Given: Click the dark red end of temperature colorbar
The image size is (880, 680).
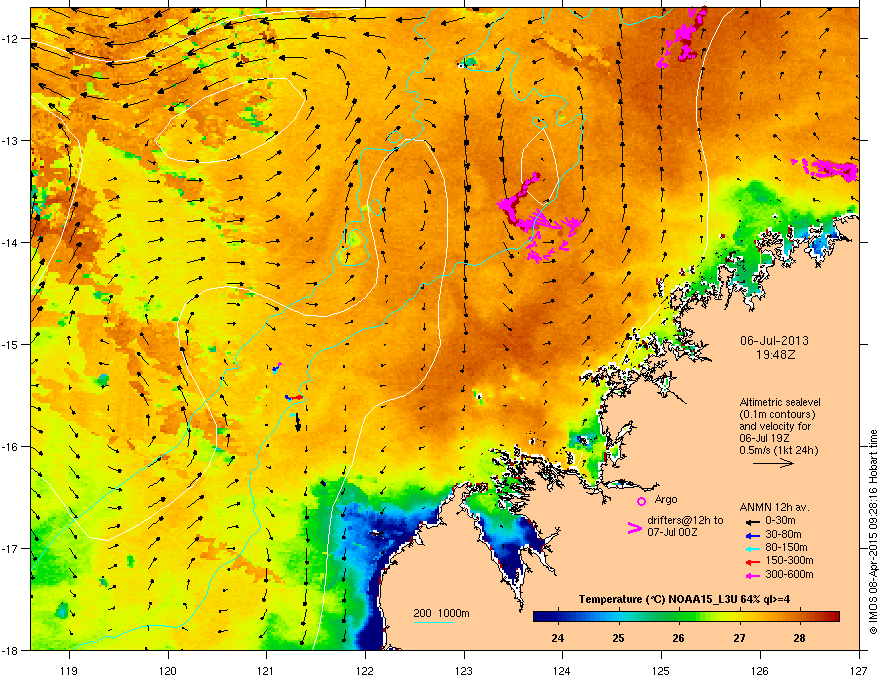Looking at the screenshot, I should (x=832, y=617).
